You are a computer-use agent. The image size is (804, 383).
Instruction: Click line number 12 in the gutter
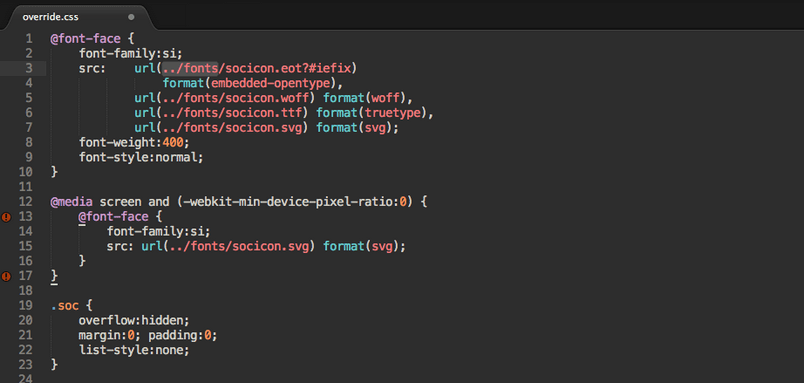click(26, 201)
